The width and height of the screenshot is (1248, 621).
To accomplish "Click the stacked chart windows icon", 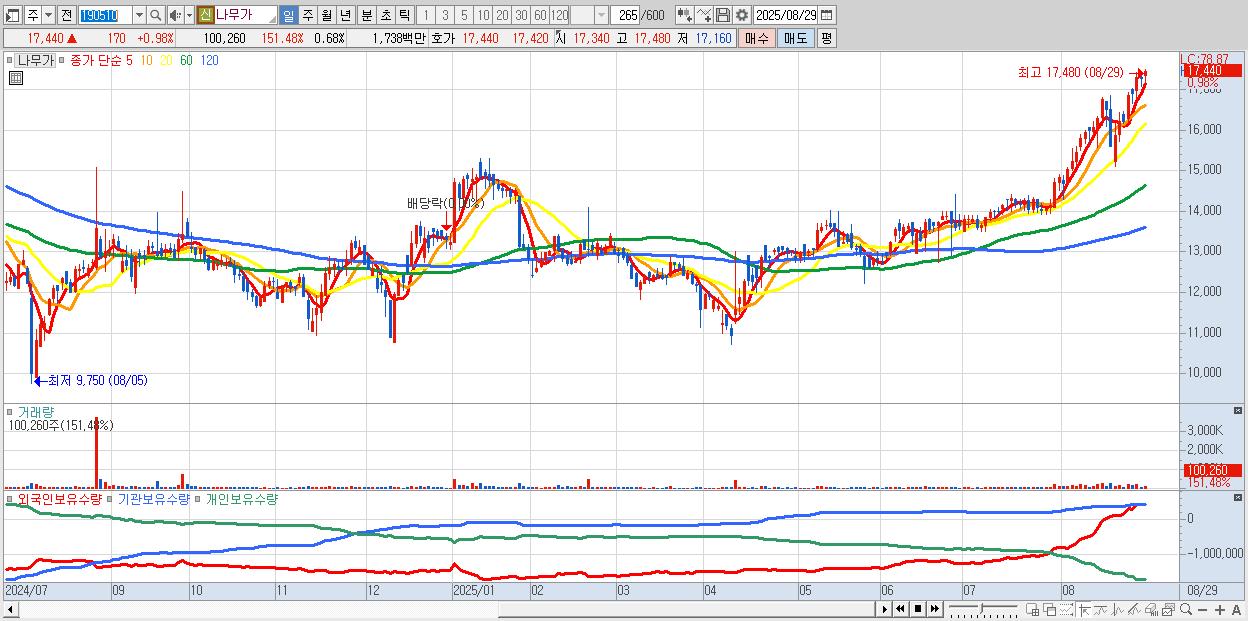I will [1168, 610].
